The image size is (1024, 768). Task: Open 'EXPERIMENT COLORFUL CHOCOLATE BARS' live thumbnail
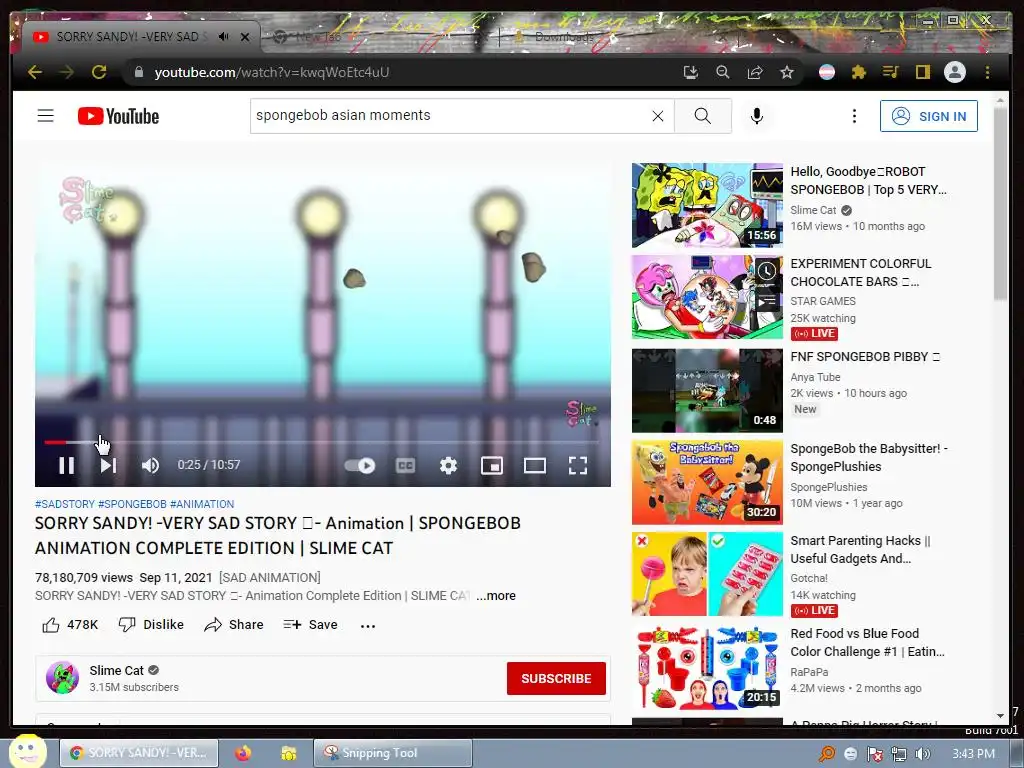(x=707, y=297)
